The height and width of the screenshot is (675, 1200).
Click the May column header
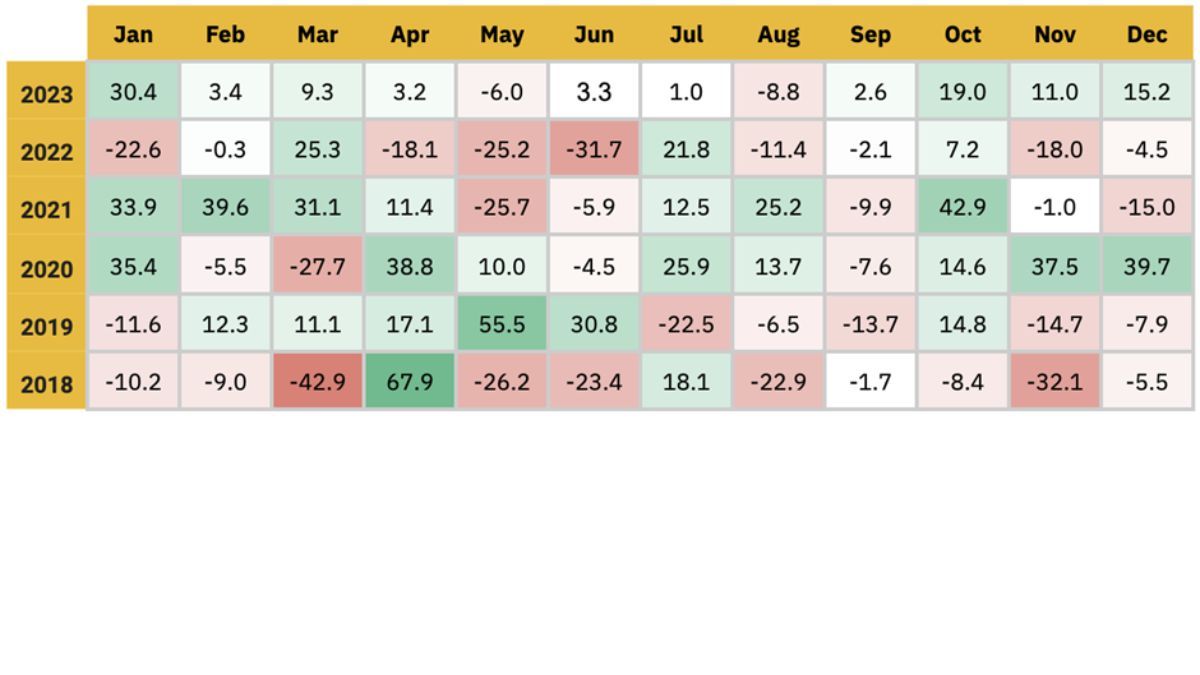pyautogui.click(x=501, y=34)
